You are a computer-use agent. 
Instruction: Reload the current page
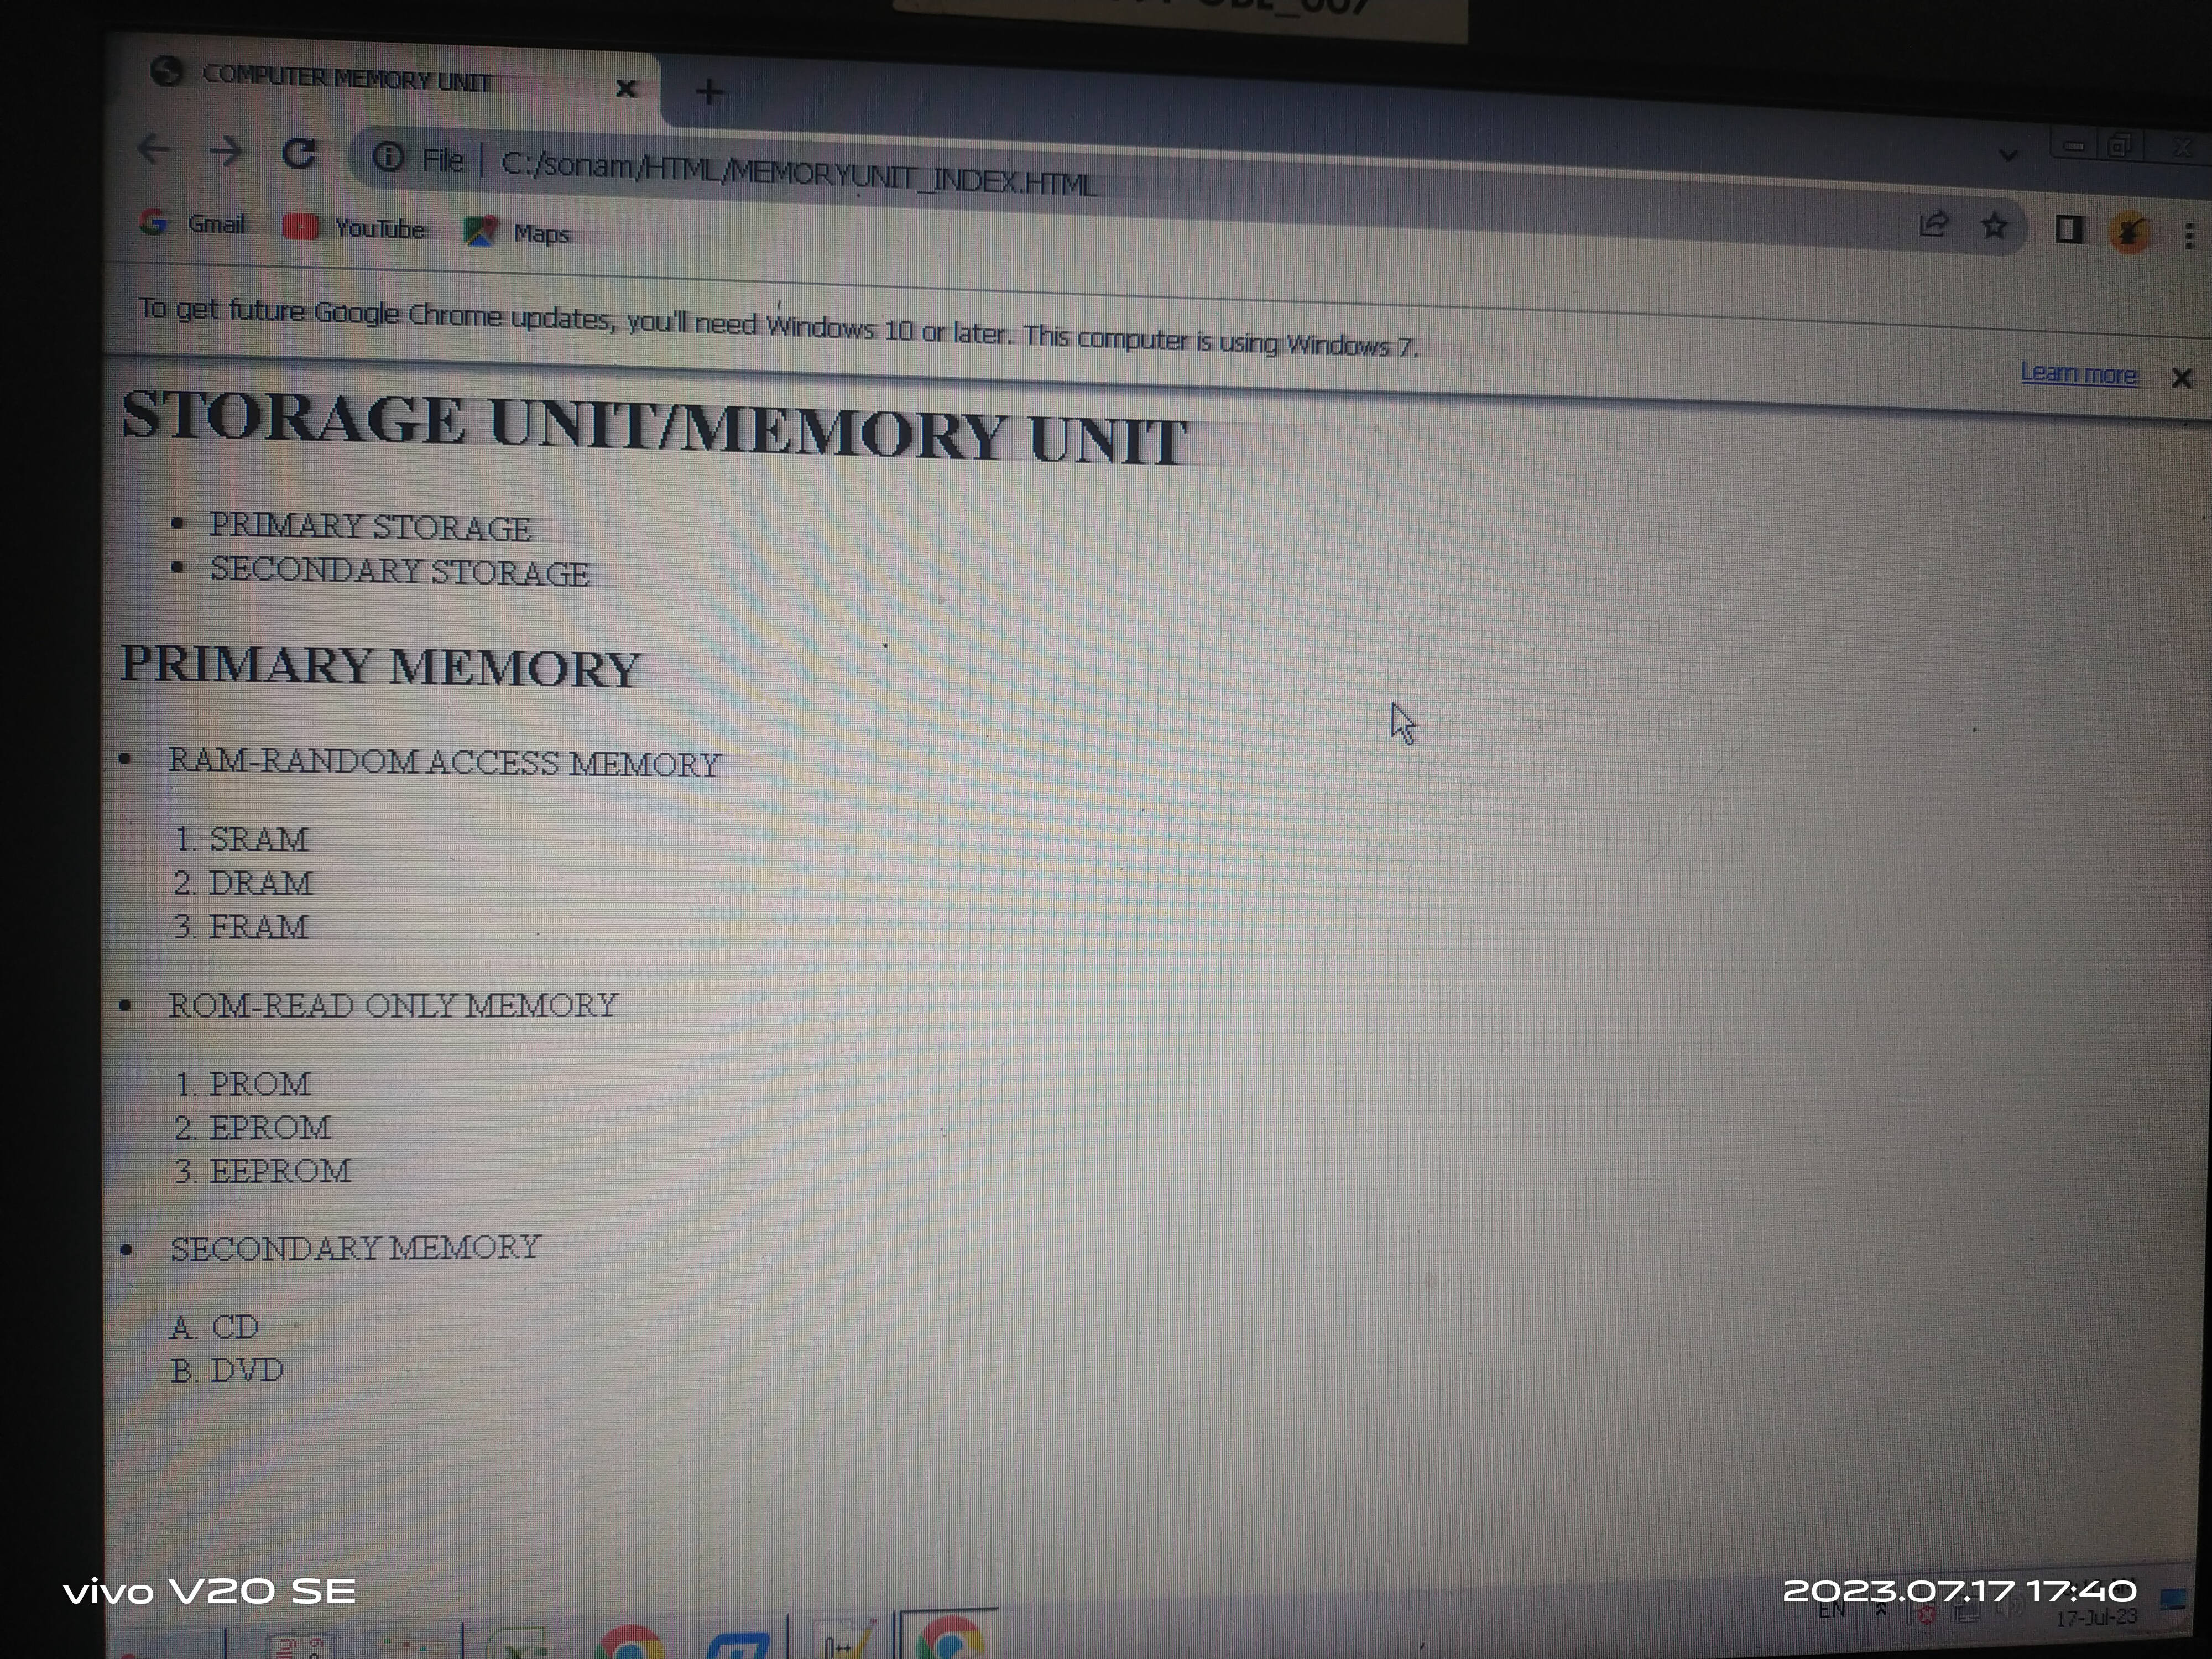(x=299, y=154)
